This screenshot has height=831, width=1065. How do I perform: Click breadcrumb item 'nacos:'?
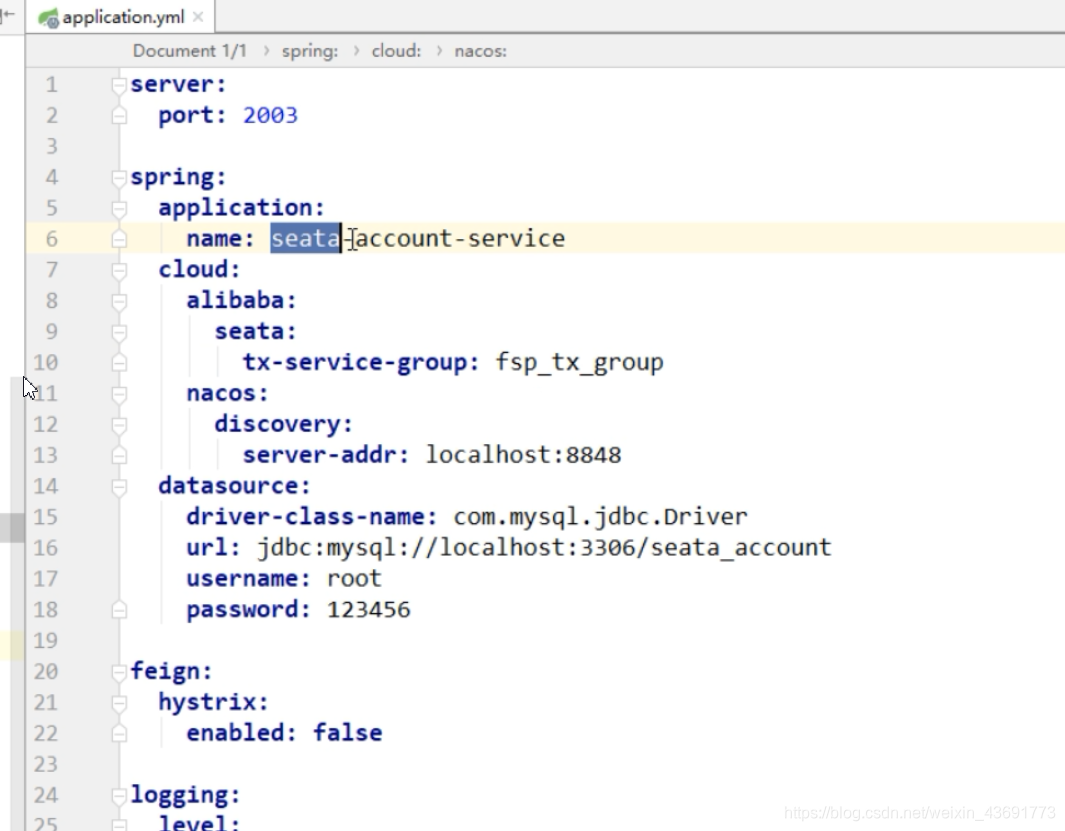[x=480, y=51]
